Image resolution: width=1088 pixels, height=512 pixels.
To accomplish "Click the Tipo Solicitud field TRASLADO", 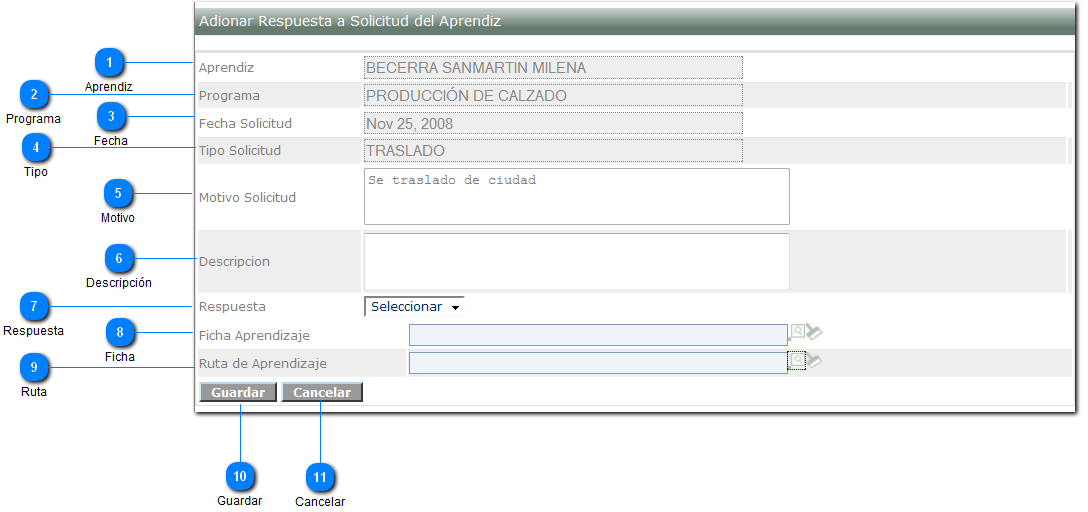I will pyautogui.click(x=553, y=151).
